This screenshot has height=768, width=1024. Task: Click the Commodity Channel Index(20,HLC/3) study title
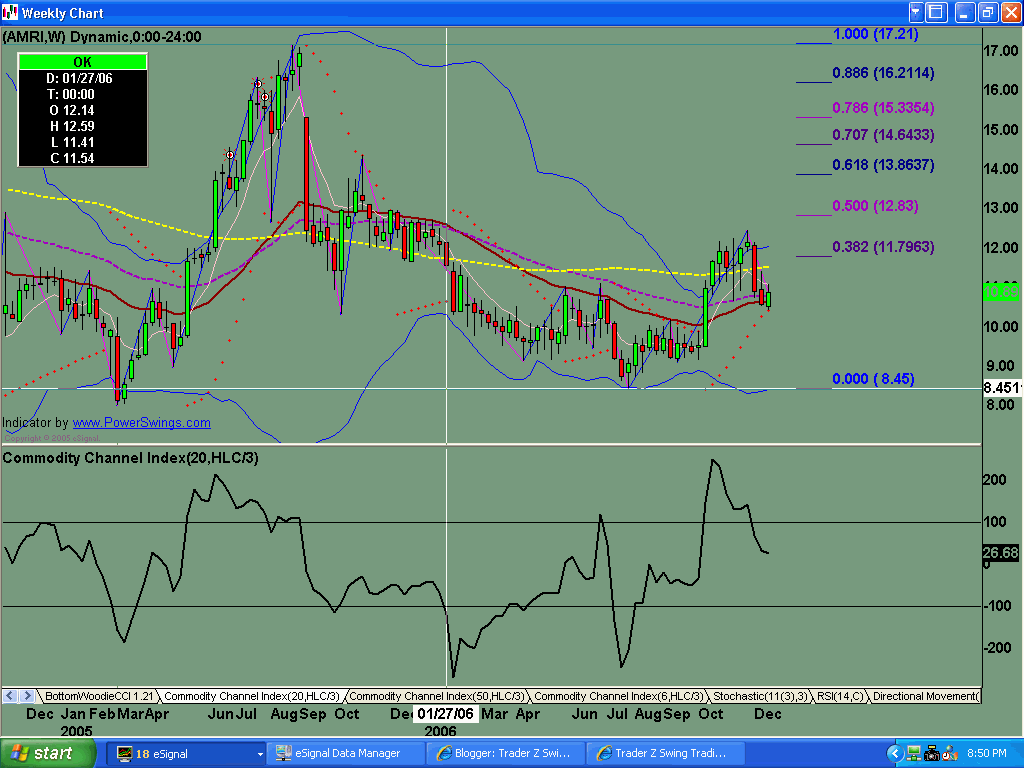pyautogui.click(x=131, y=458)
